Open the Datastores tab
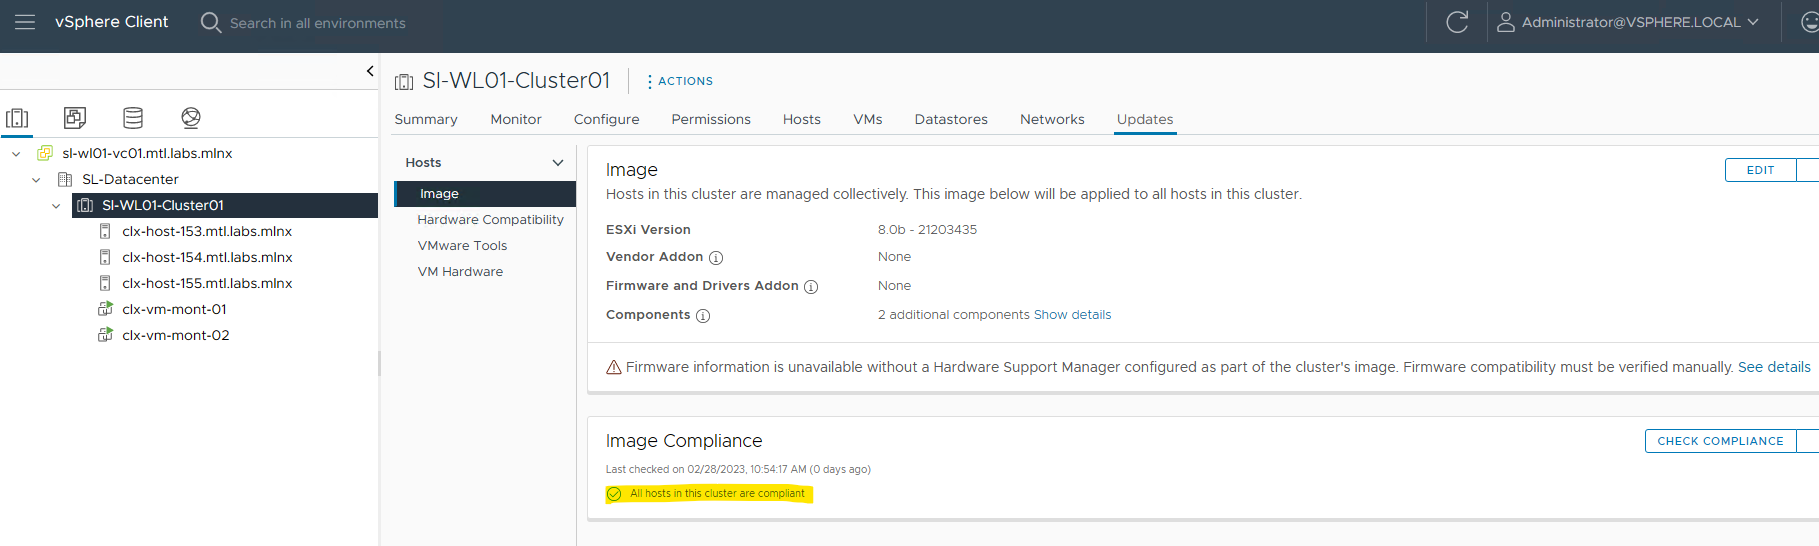The width and height of the screenshot is (1819, 546). click(951, 119)
